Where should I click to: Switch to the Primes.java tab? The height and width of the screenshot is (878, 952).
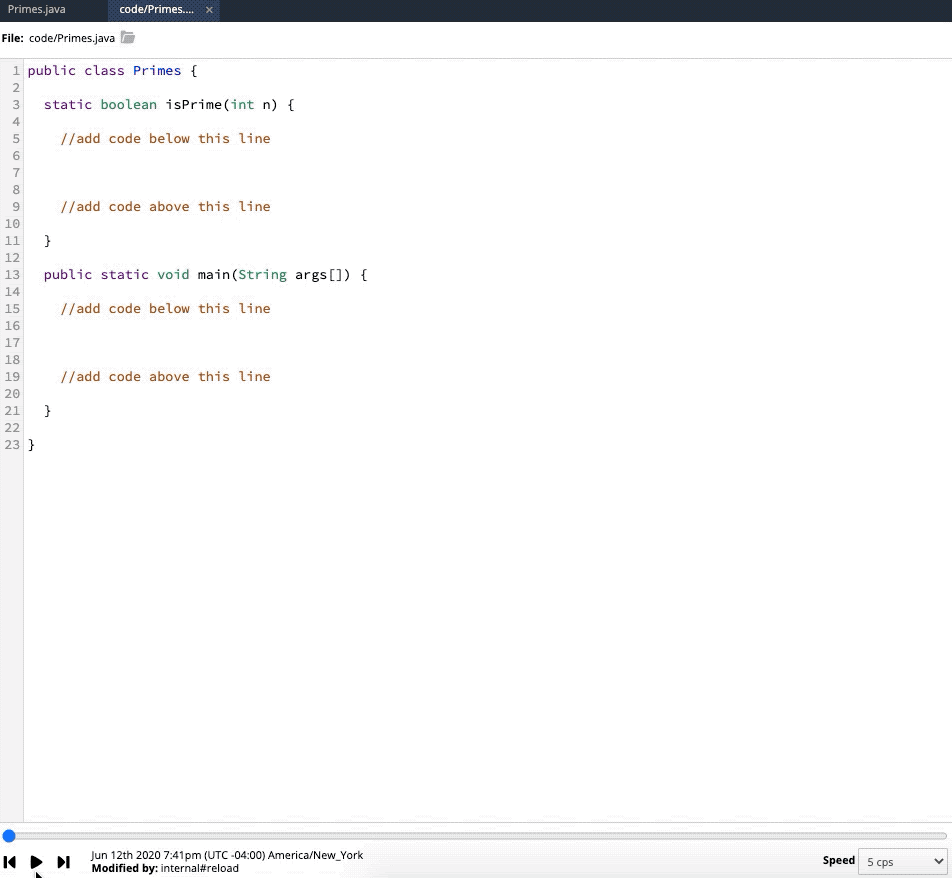(x=37, y=8)
